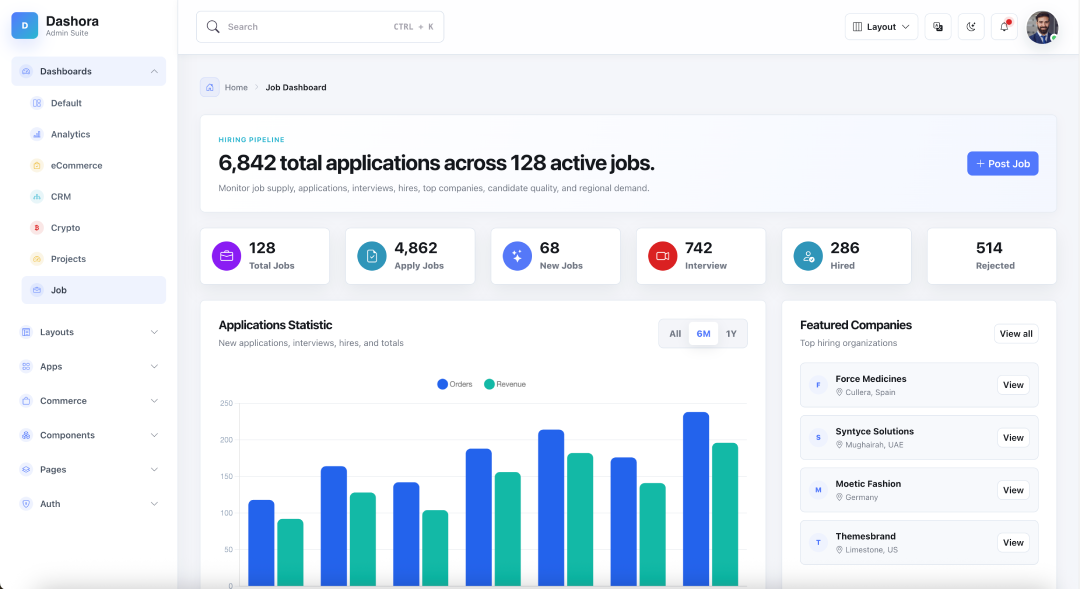Click the Post Job button
The width and height of the screenshot is (1080, 589).
coord(1003,164)
